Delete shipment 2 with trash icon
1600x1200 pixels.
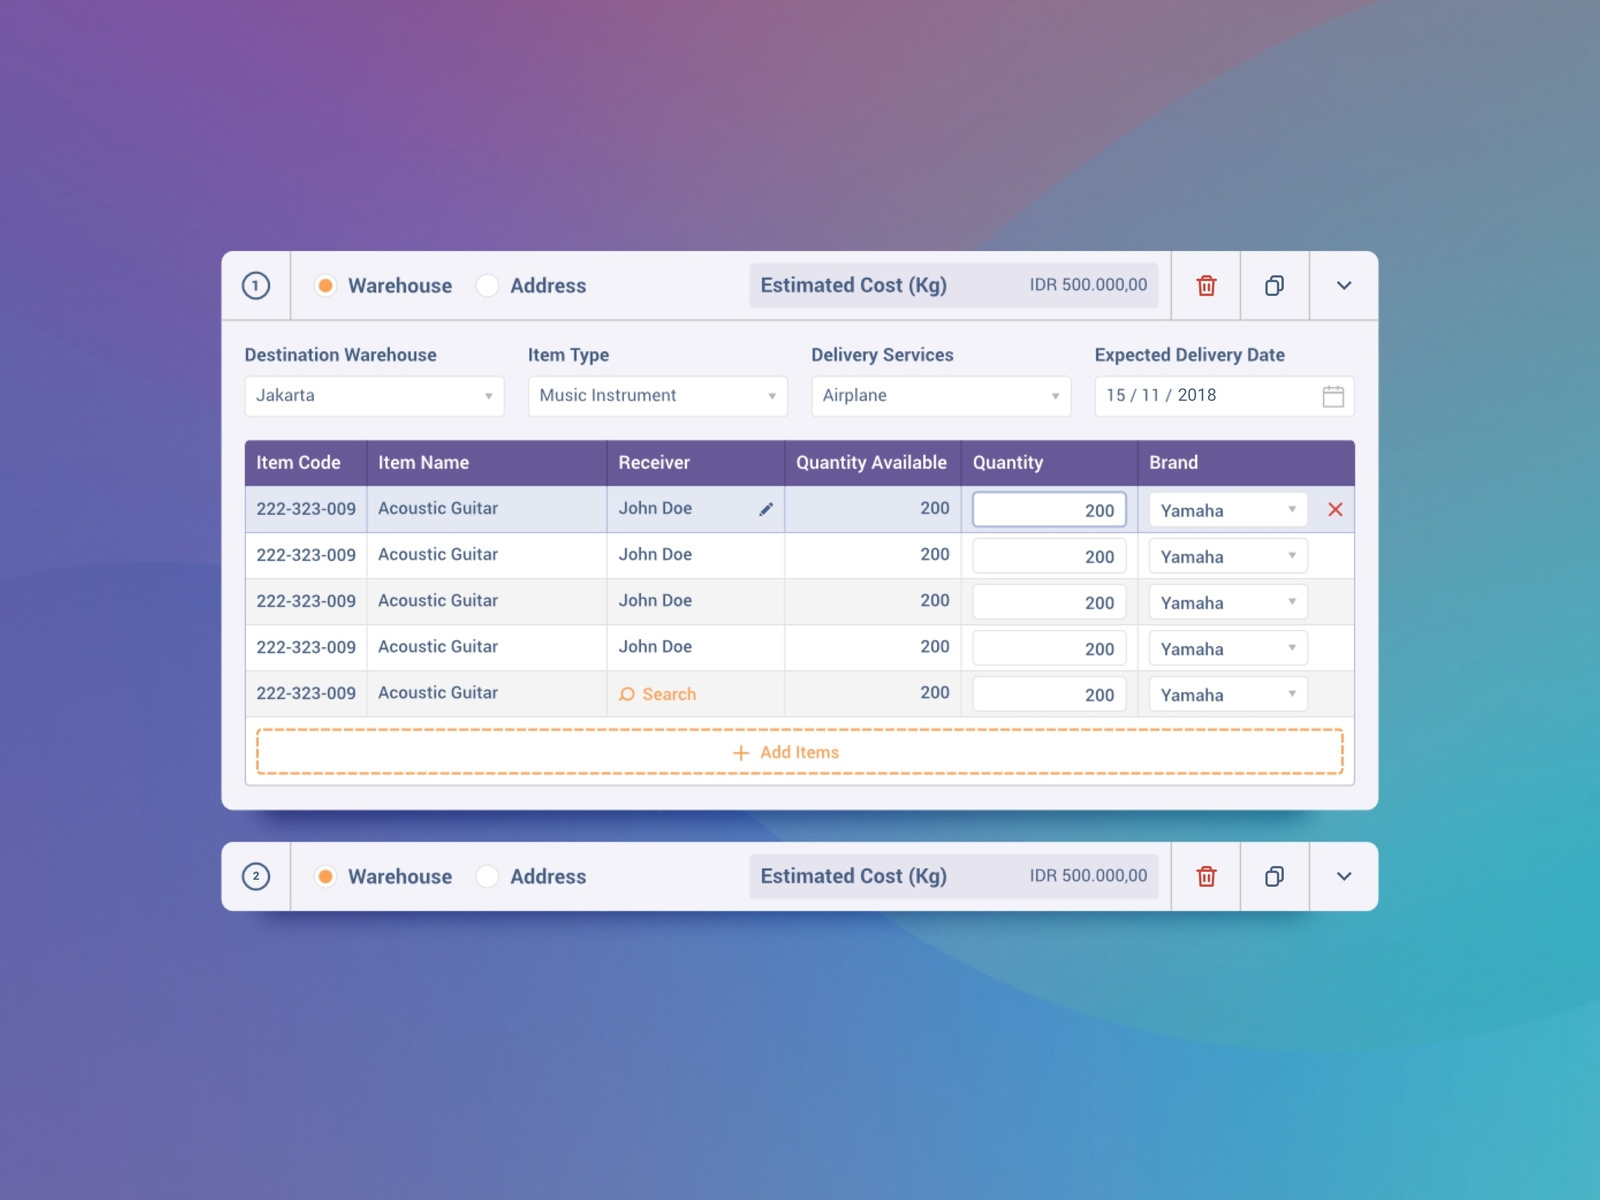pos(1206,876)
